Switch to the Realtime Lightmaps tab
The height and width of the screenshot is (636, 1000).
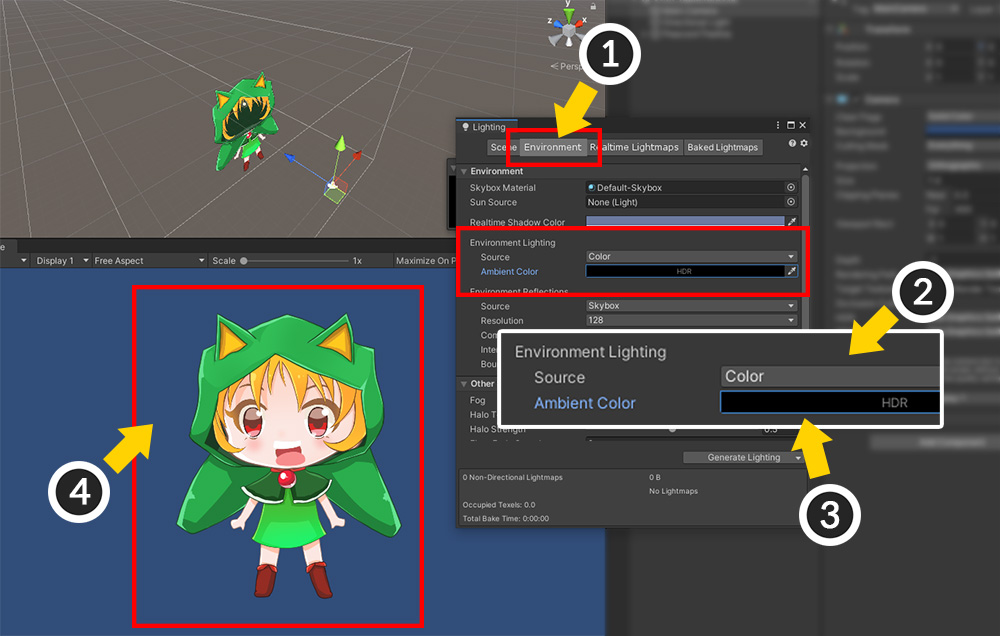click(634, 147)
